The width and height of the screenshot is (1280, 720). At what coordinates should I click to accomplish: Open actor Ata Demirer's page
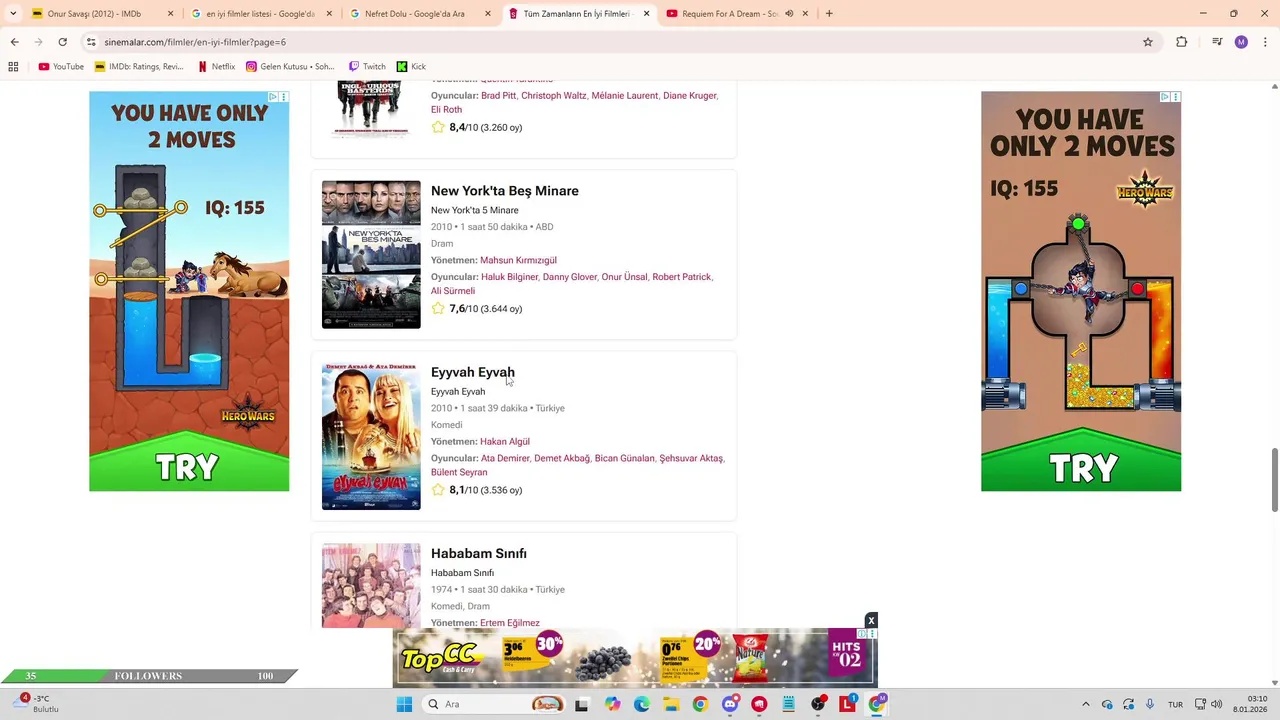(505, 458)
